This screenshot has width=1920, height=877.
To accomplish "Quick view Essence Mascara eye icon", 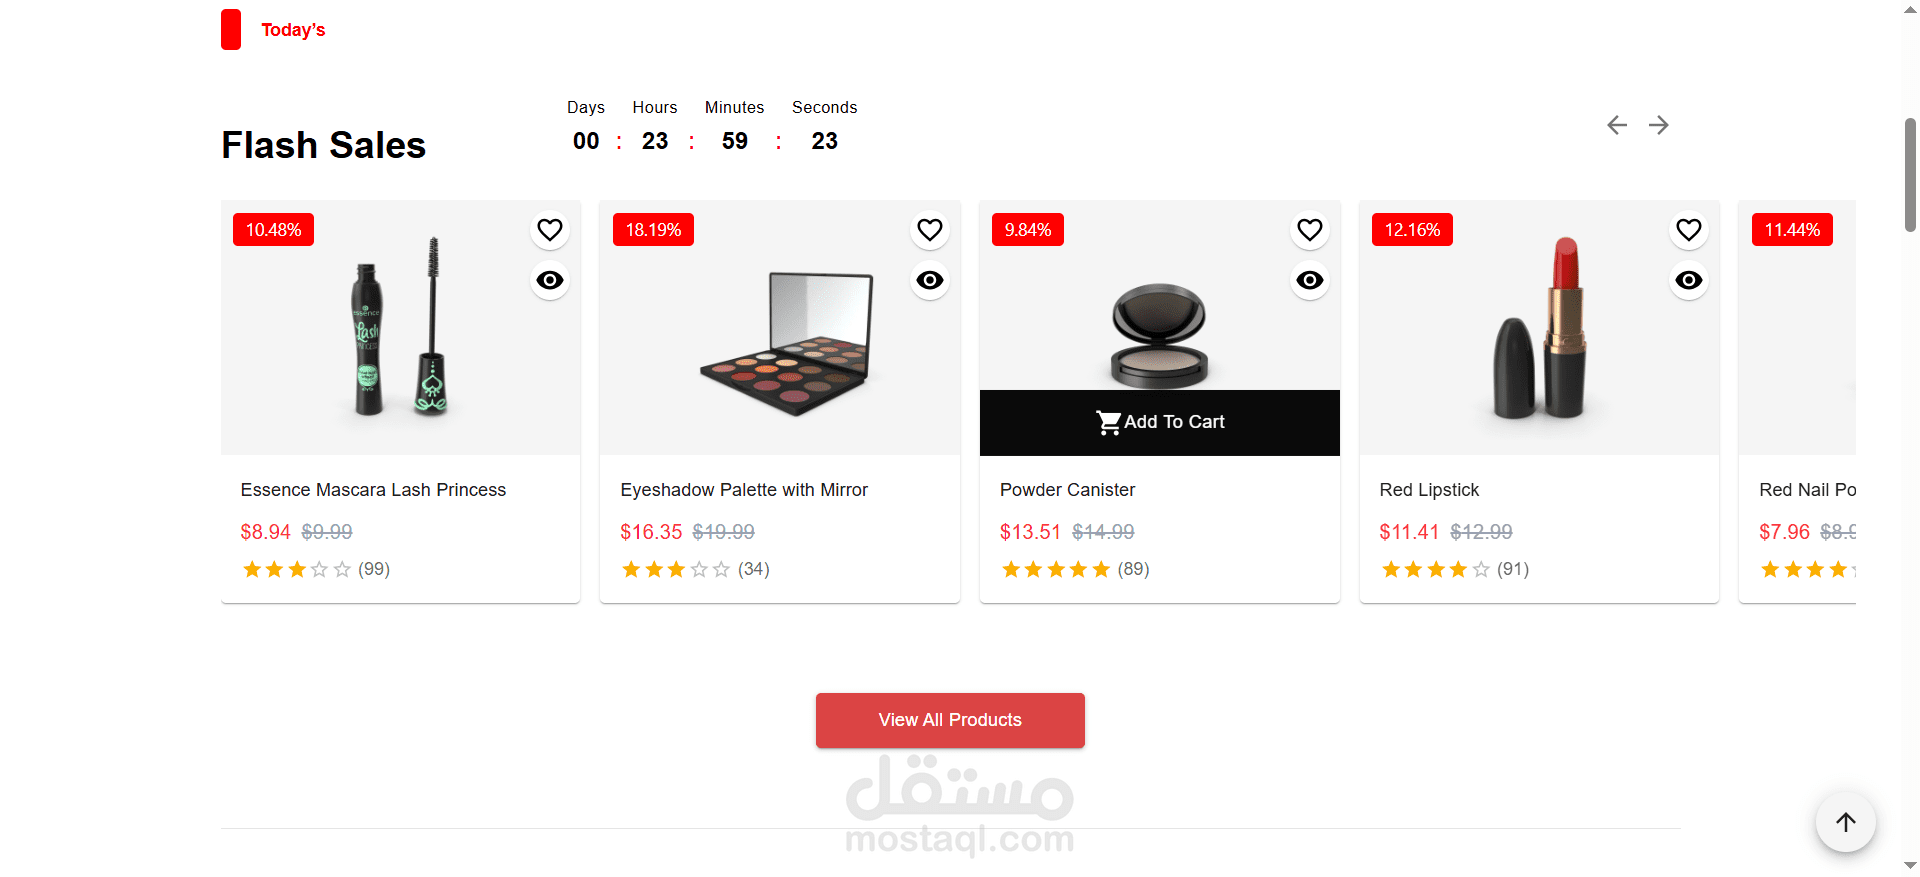I will [x=550, y=280].
